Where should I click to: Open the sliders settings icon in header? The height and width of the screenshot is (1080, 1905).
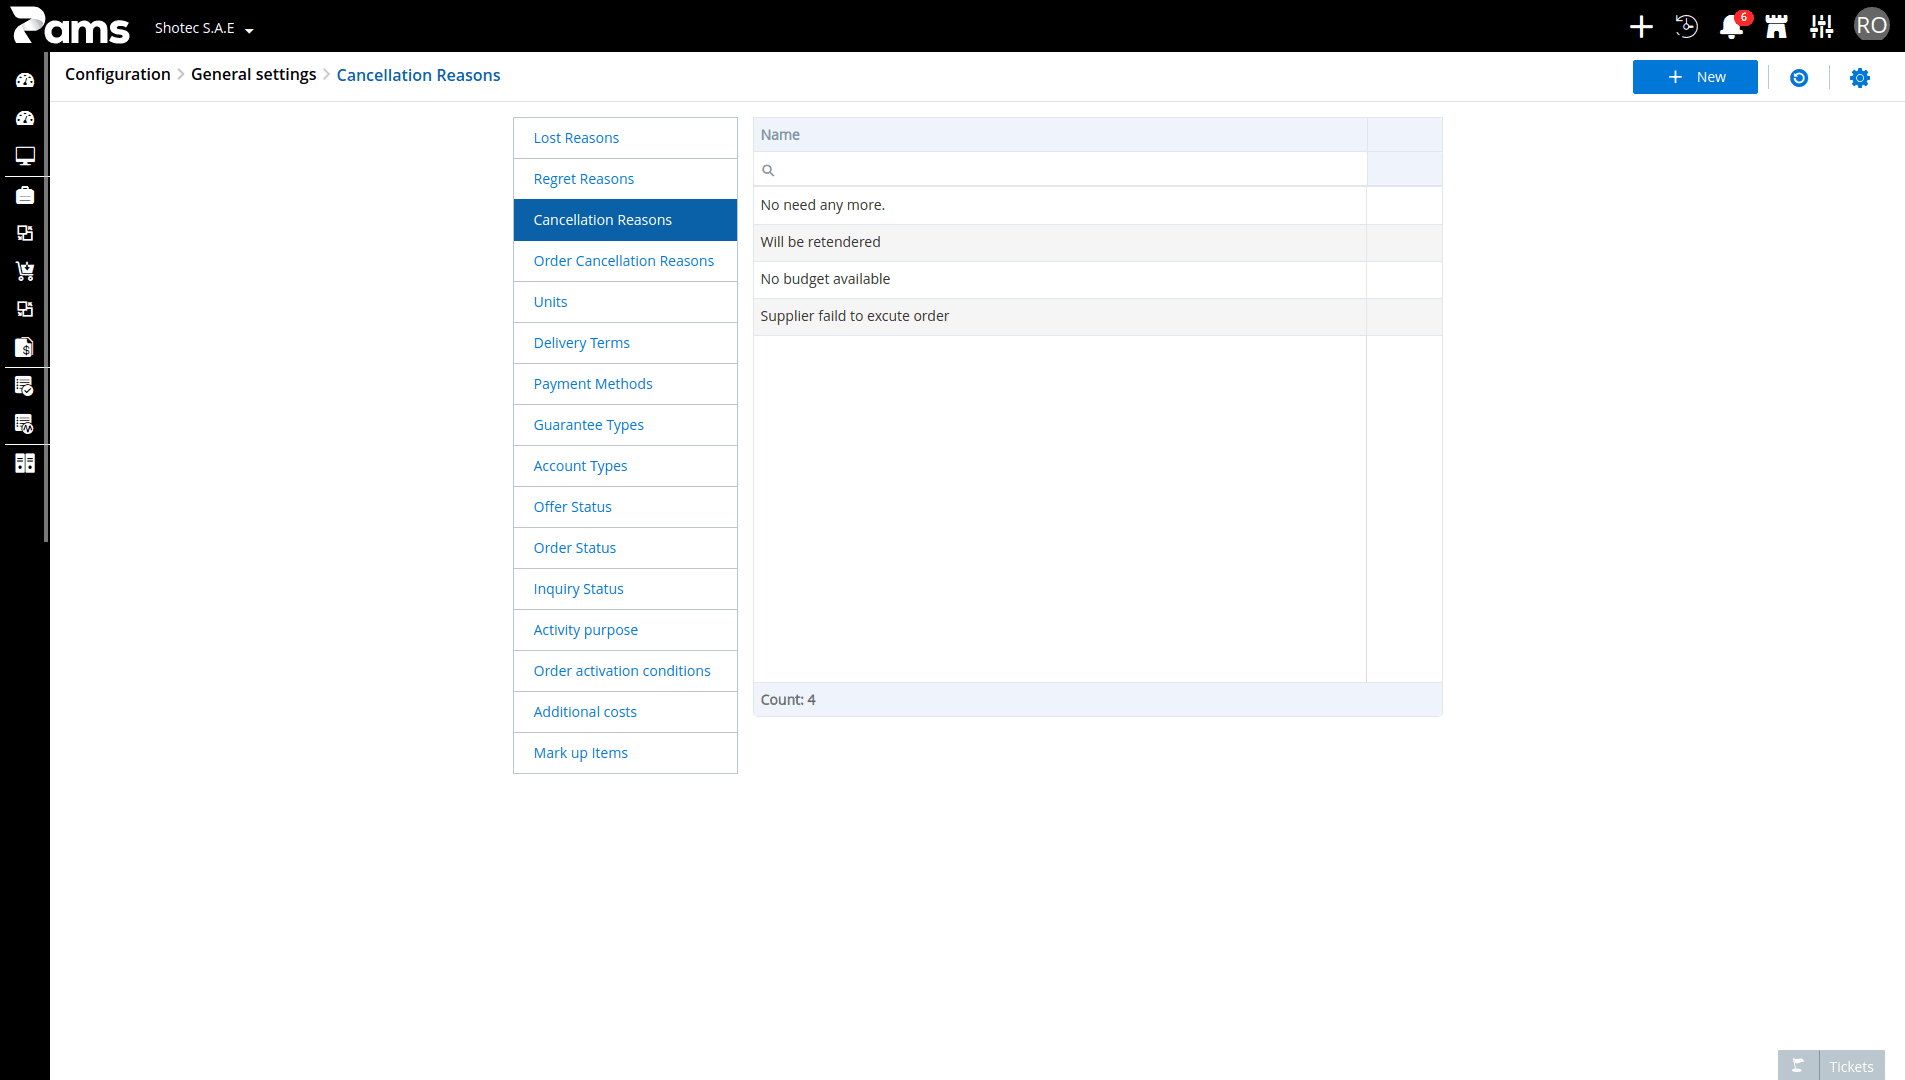[x=1821, y=27]
